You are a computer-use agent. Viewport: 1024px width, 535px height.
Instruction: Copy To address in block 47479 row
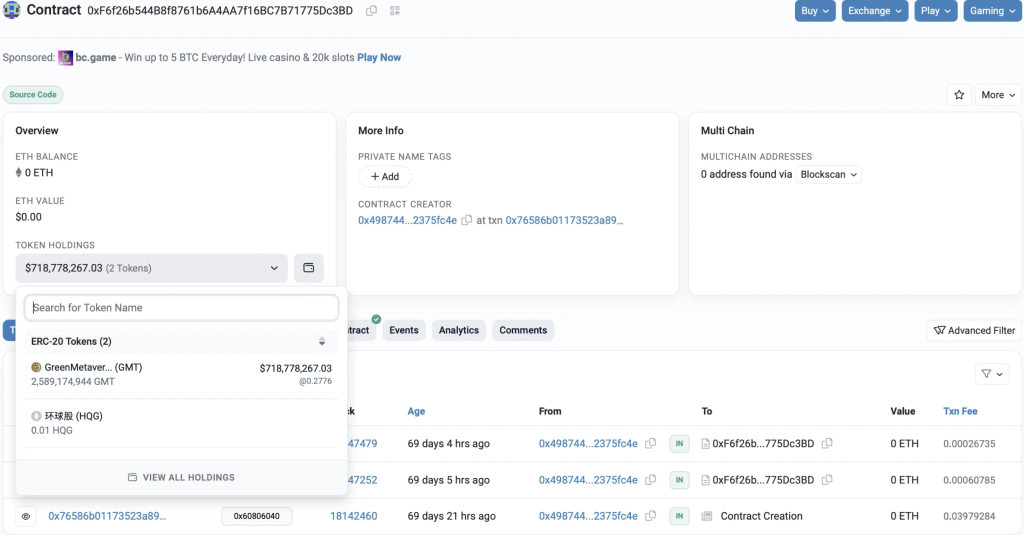click(x=827, y=444)
